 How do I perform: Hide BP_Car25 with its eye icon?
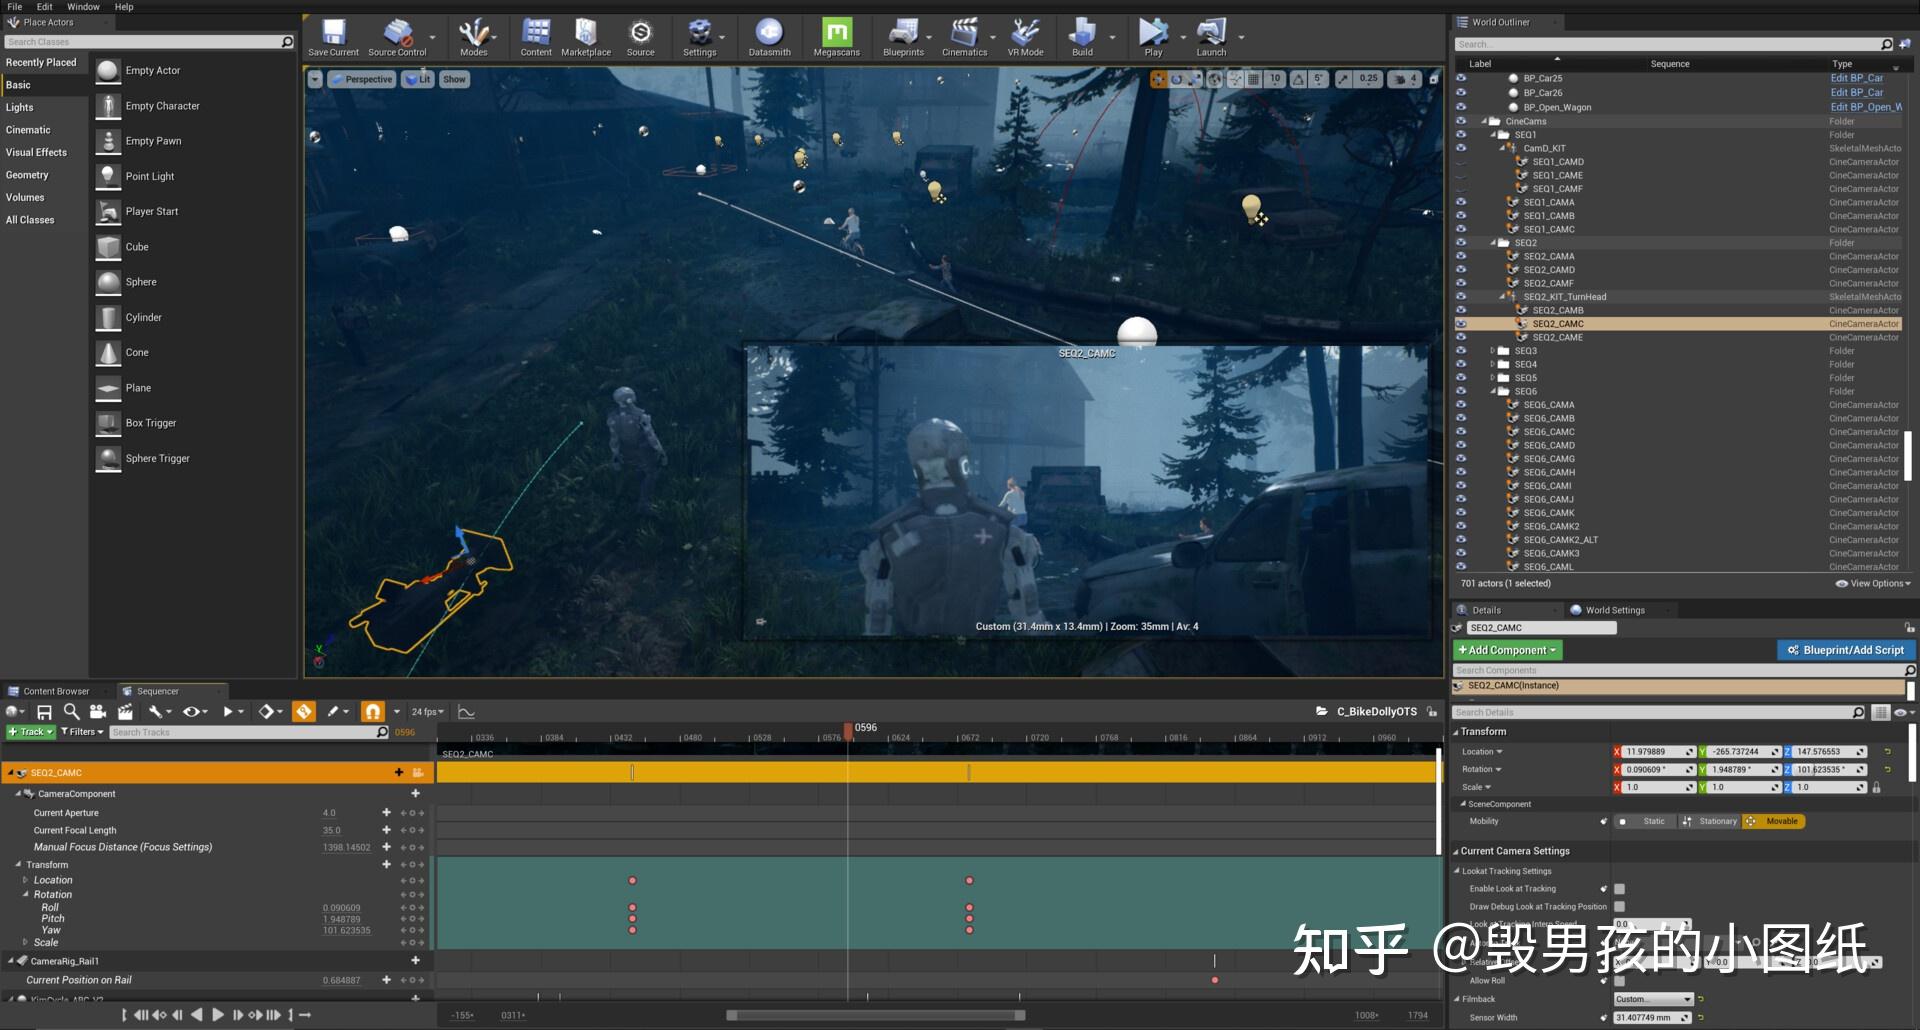click(1461, 78)
